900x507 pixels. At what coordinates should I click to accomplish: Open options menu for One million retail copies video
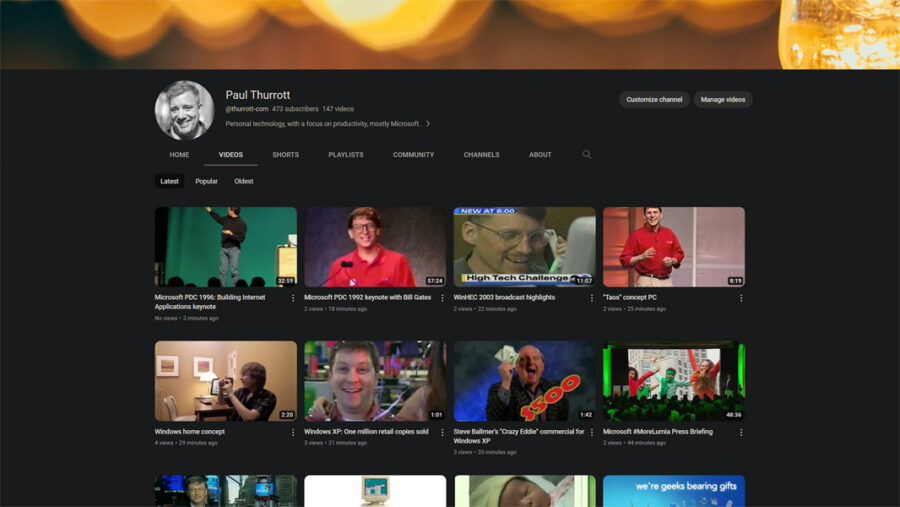(442, 432)
